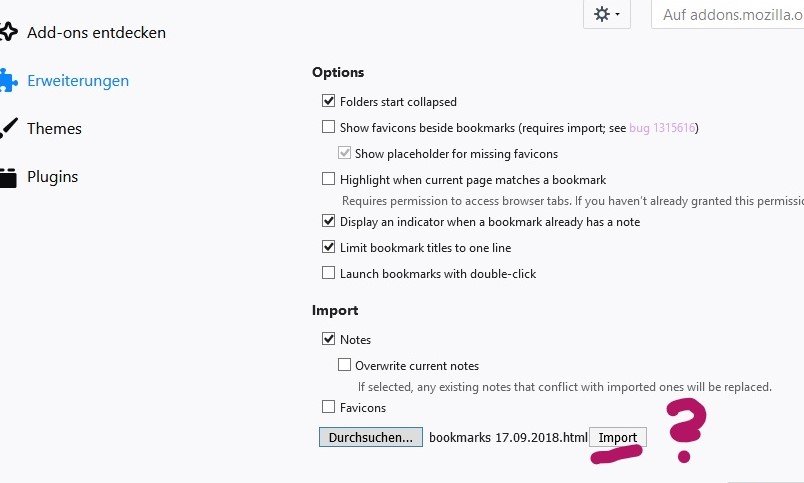This screenshot has width=804, height=483.
Task: Enable Show favicons beside bookmarks
Action: (329, 127)
